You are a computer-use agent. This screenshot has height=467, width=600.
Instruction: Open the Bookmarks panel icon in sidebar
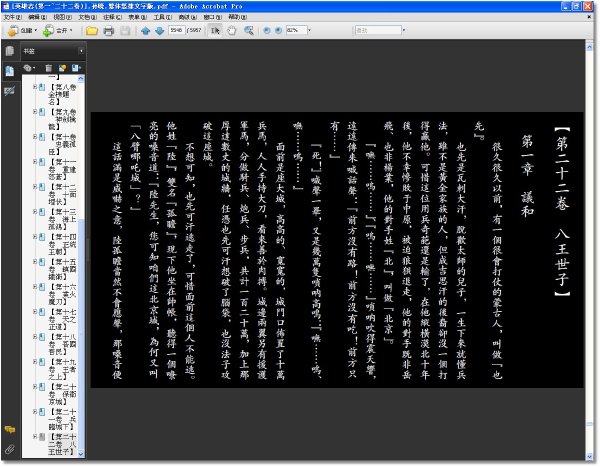click(10, 71)
